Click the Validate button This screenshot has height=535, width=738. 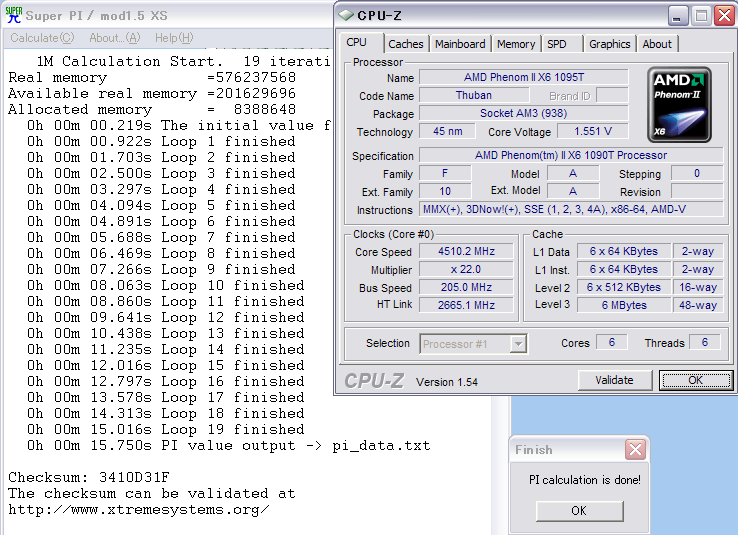pos(614,380)
